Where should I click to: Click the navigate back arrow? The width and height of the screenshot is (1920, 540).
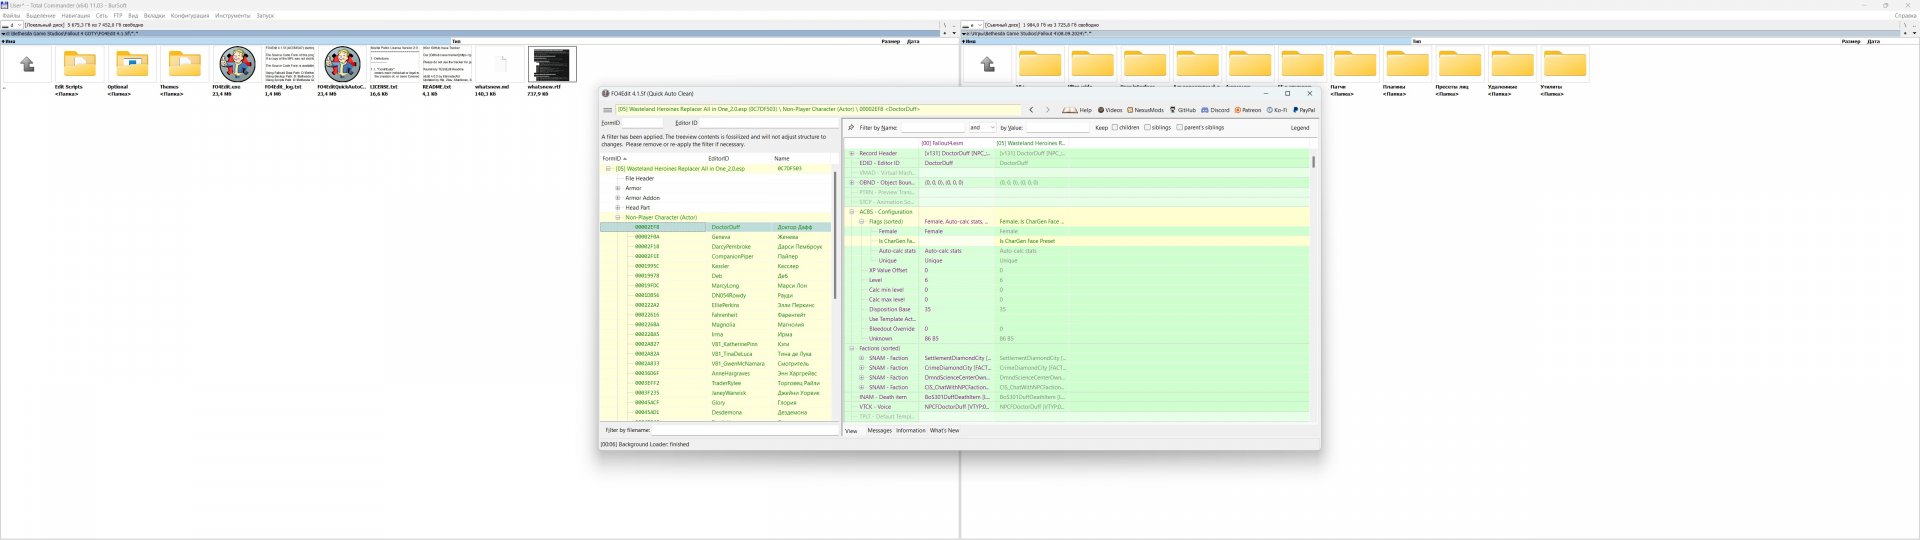coord(1031,110)
